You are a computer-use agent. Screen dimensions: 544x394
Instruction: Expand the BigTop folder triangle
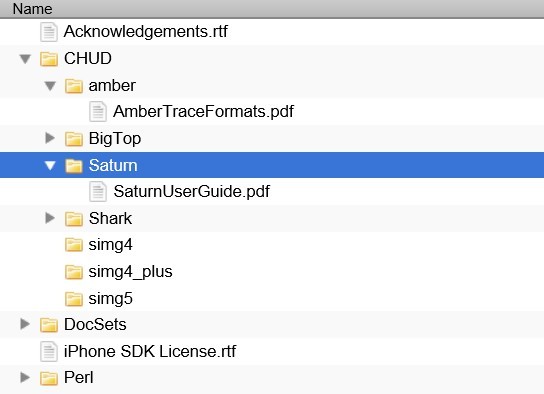[x=50, y=138]
